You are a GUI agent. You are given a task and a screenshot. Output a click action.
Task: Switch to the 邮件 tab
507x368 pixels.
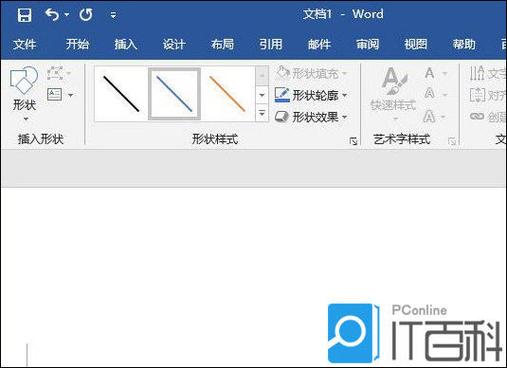tap(319, 44)
